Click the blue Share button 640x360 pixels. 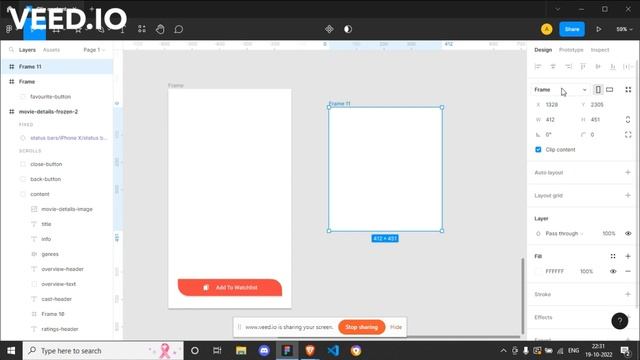(572, 29)
